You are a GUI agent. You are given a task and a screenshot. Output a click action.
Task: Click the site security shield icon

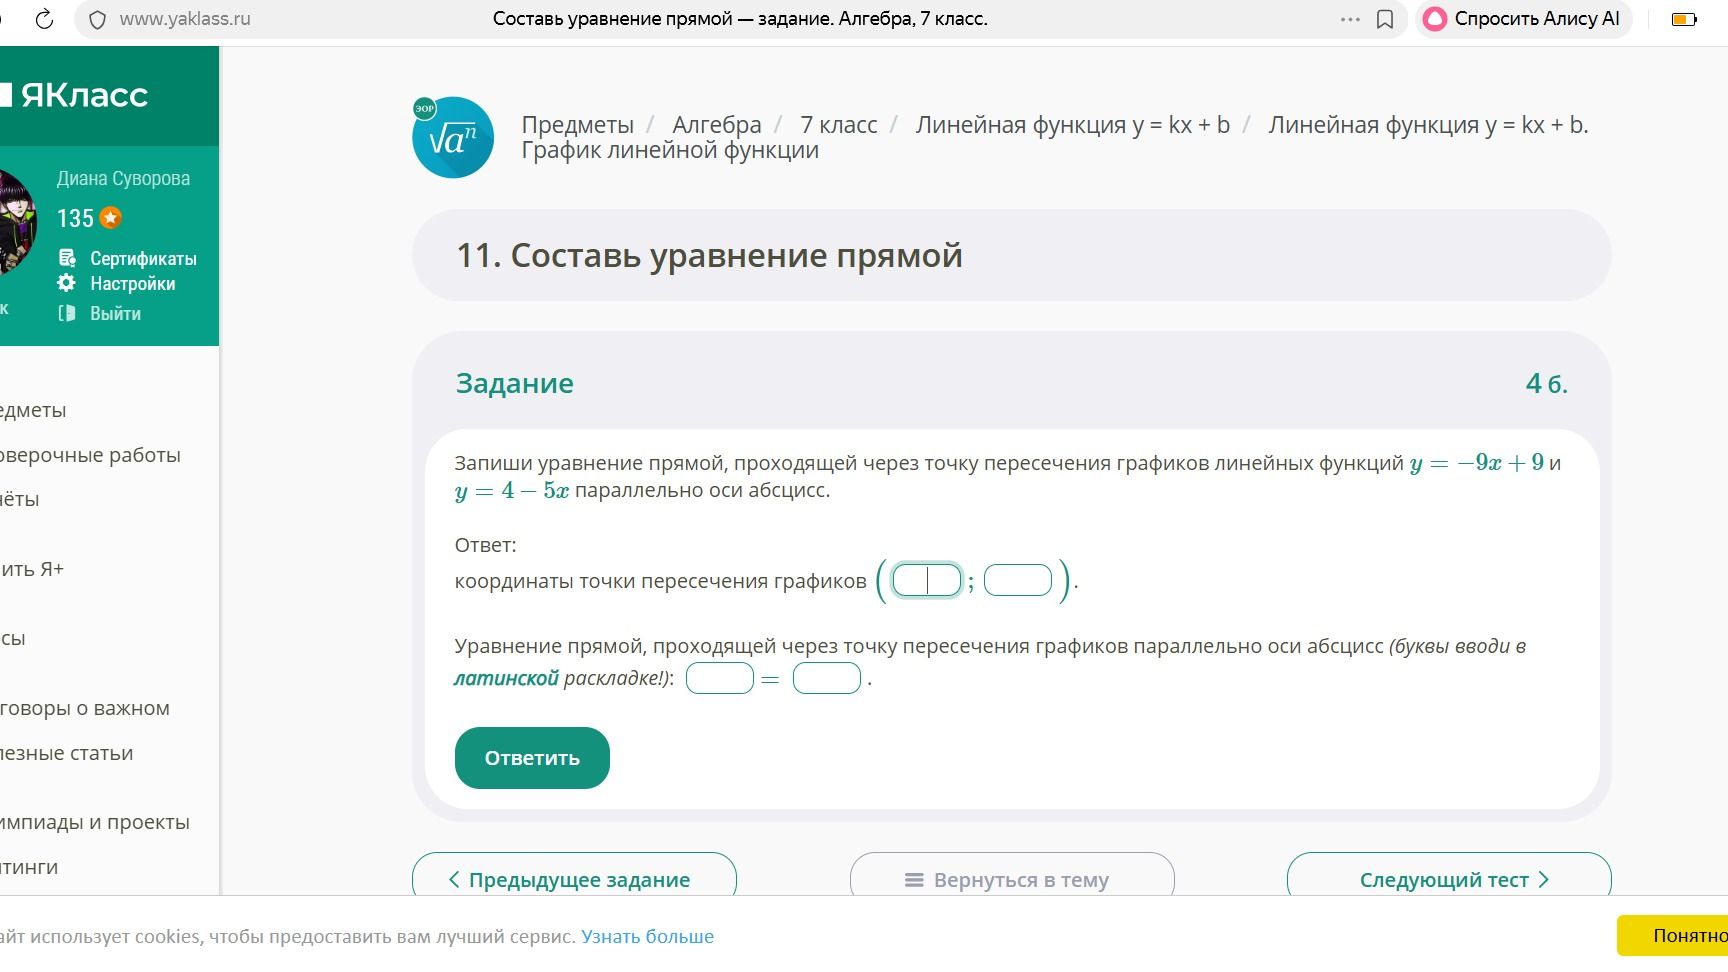(97, 20)
